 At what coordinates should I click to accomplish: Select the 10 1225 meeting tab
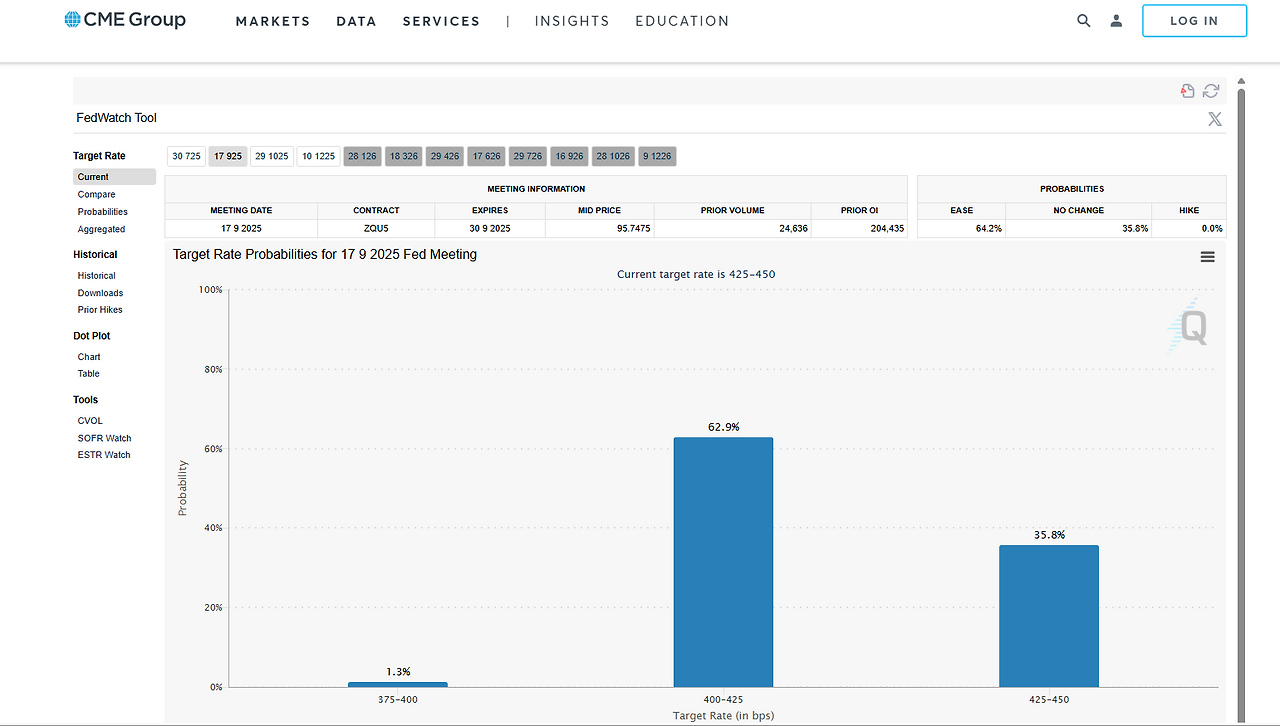(319, 156)
